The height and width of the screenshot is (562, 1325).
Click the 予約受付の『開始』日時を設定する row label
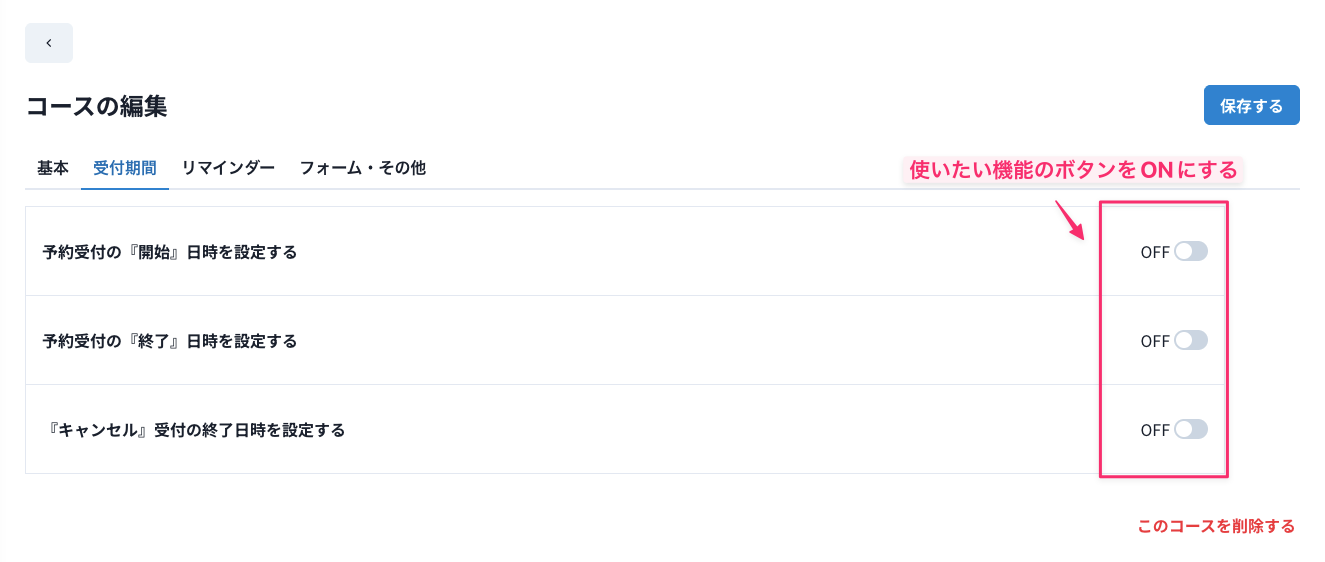point(170,252)
